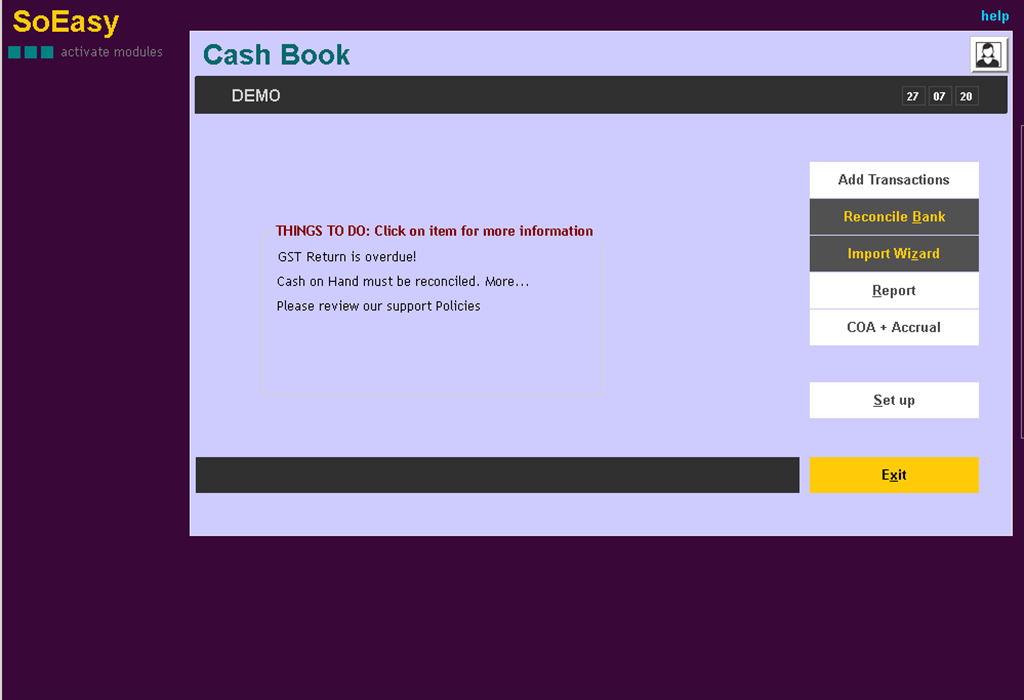The width and height of the screenshot is (1024, 700).
Task: Open 'Please review our support Policies' item
Action: [378, 306]
